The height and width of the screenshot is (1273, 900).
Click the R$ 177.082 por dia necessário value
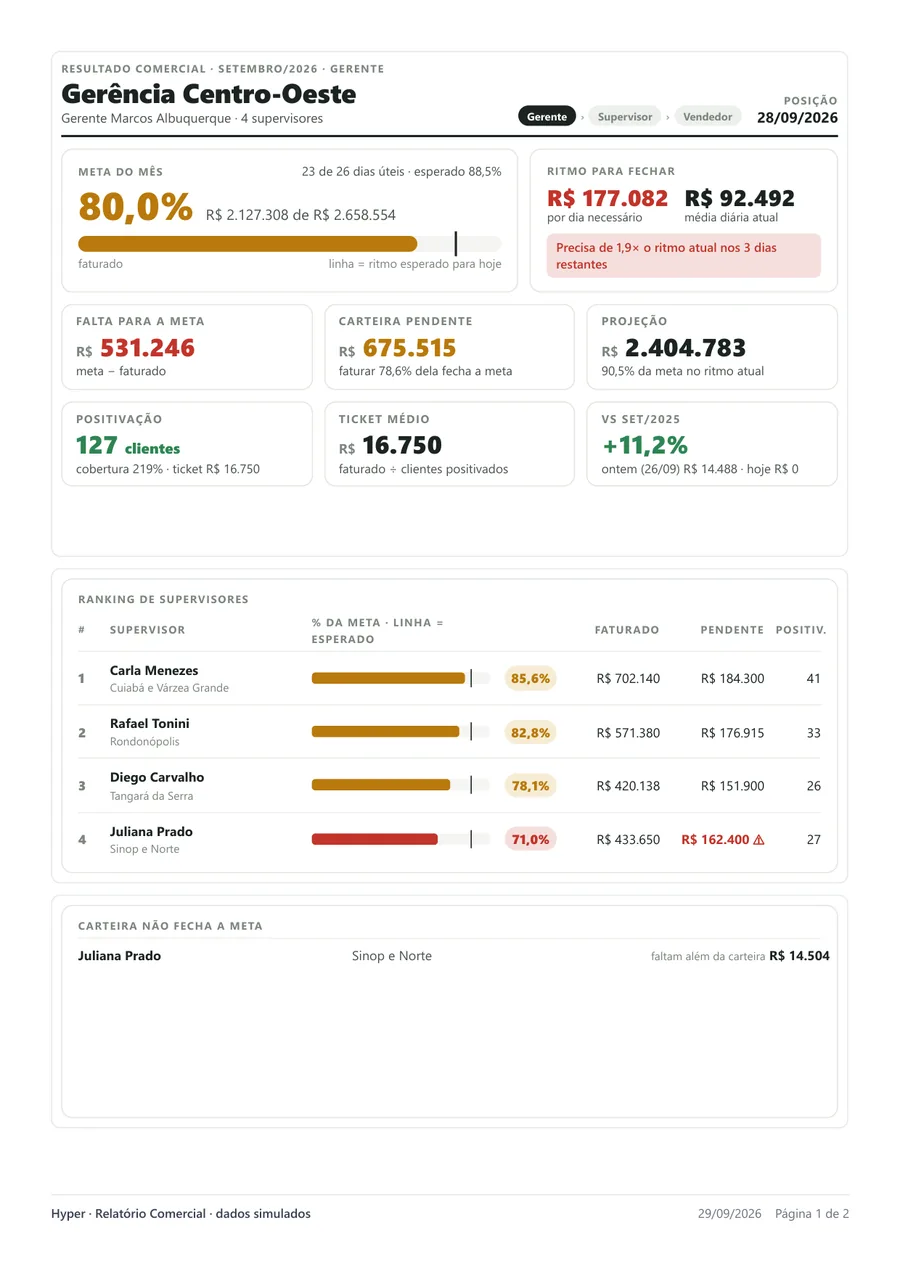[x=608, y=198]
